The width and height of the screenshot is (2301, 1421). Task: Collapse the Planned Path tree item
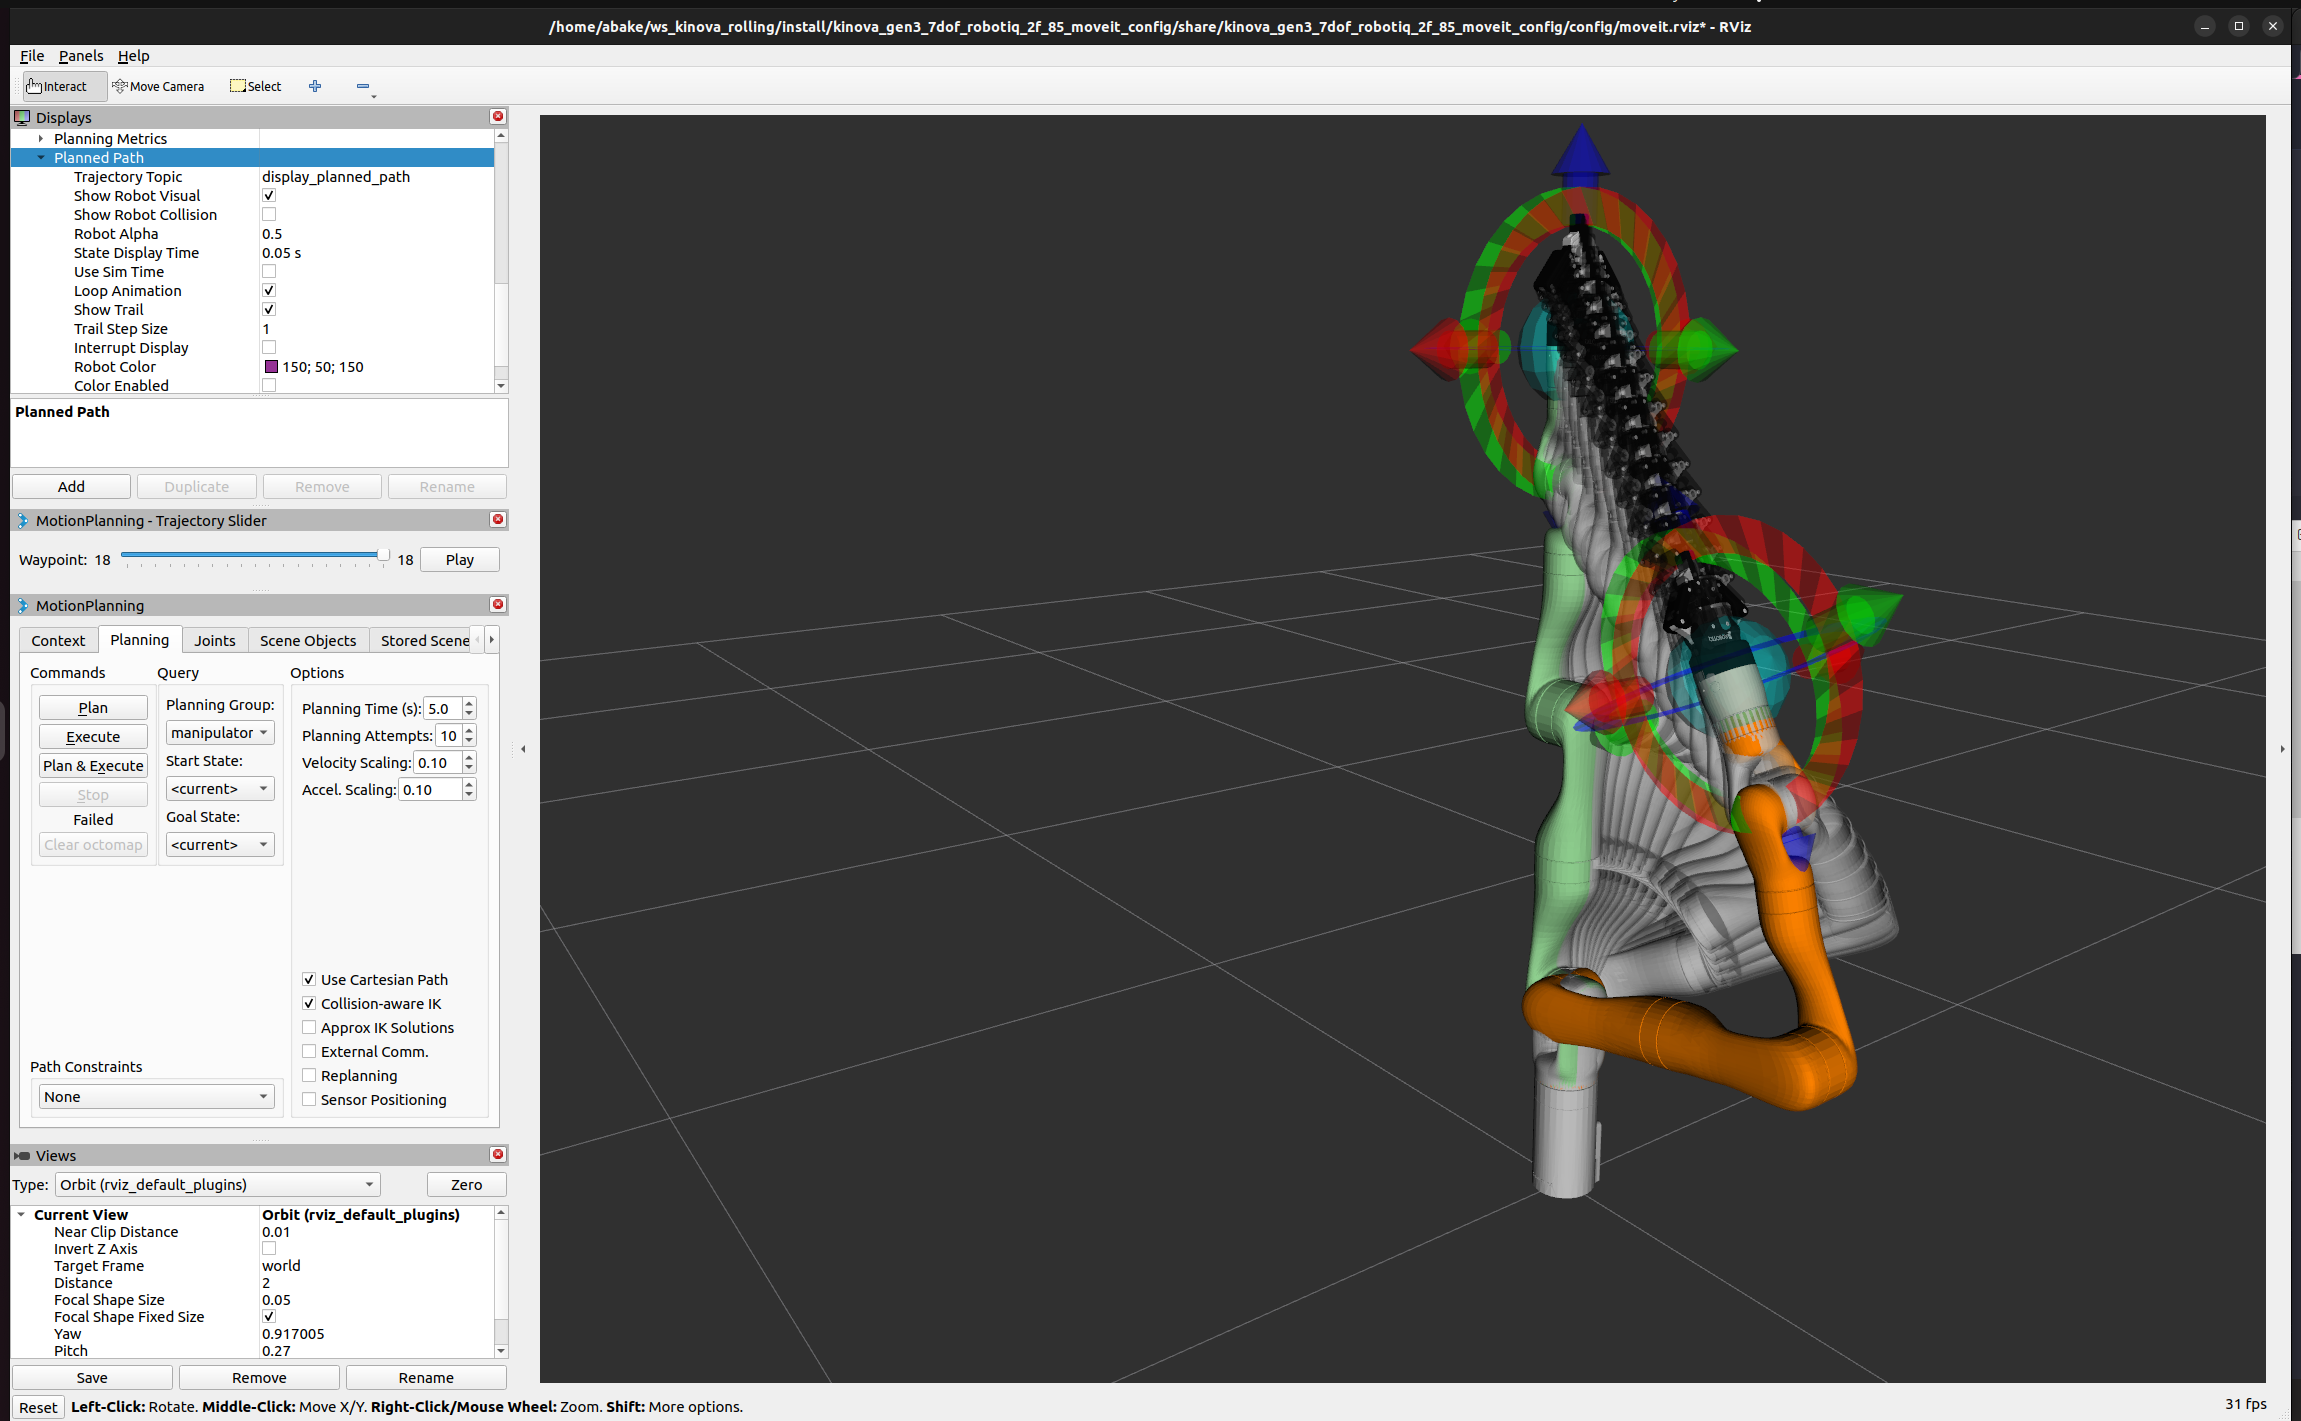pyautogui.click(x=41, y=158)
